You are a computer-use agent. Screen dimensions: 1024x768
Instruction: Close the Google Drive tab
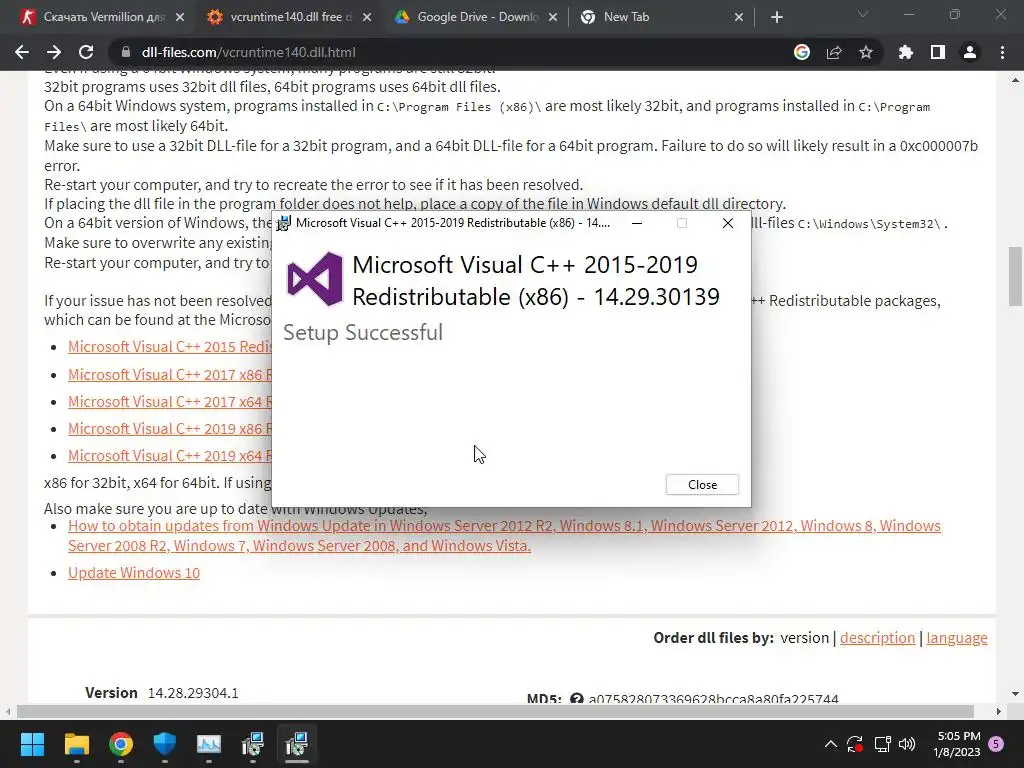pyautogui.click(x=553, y=17)
